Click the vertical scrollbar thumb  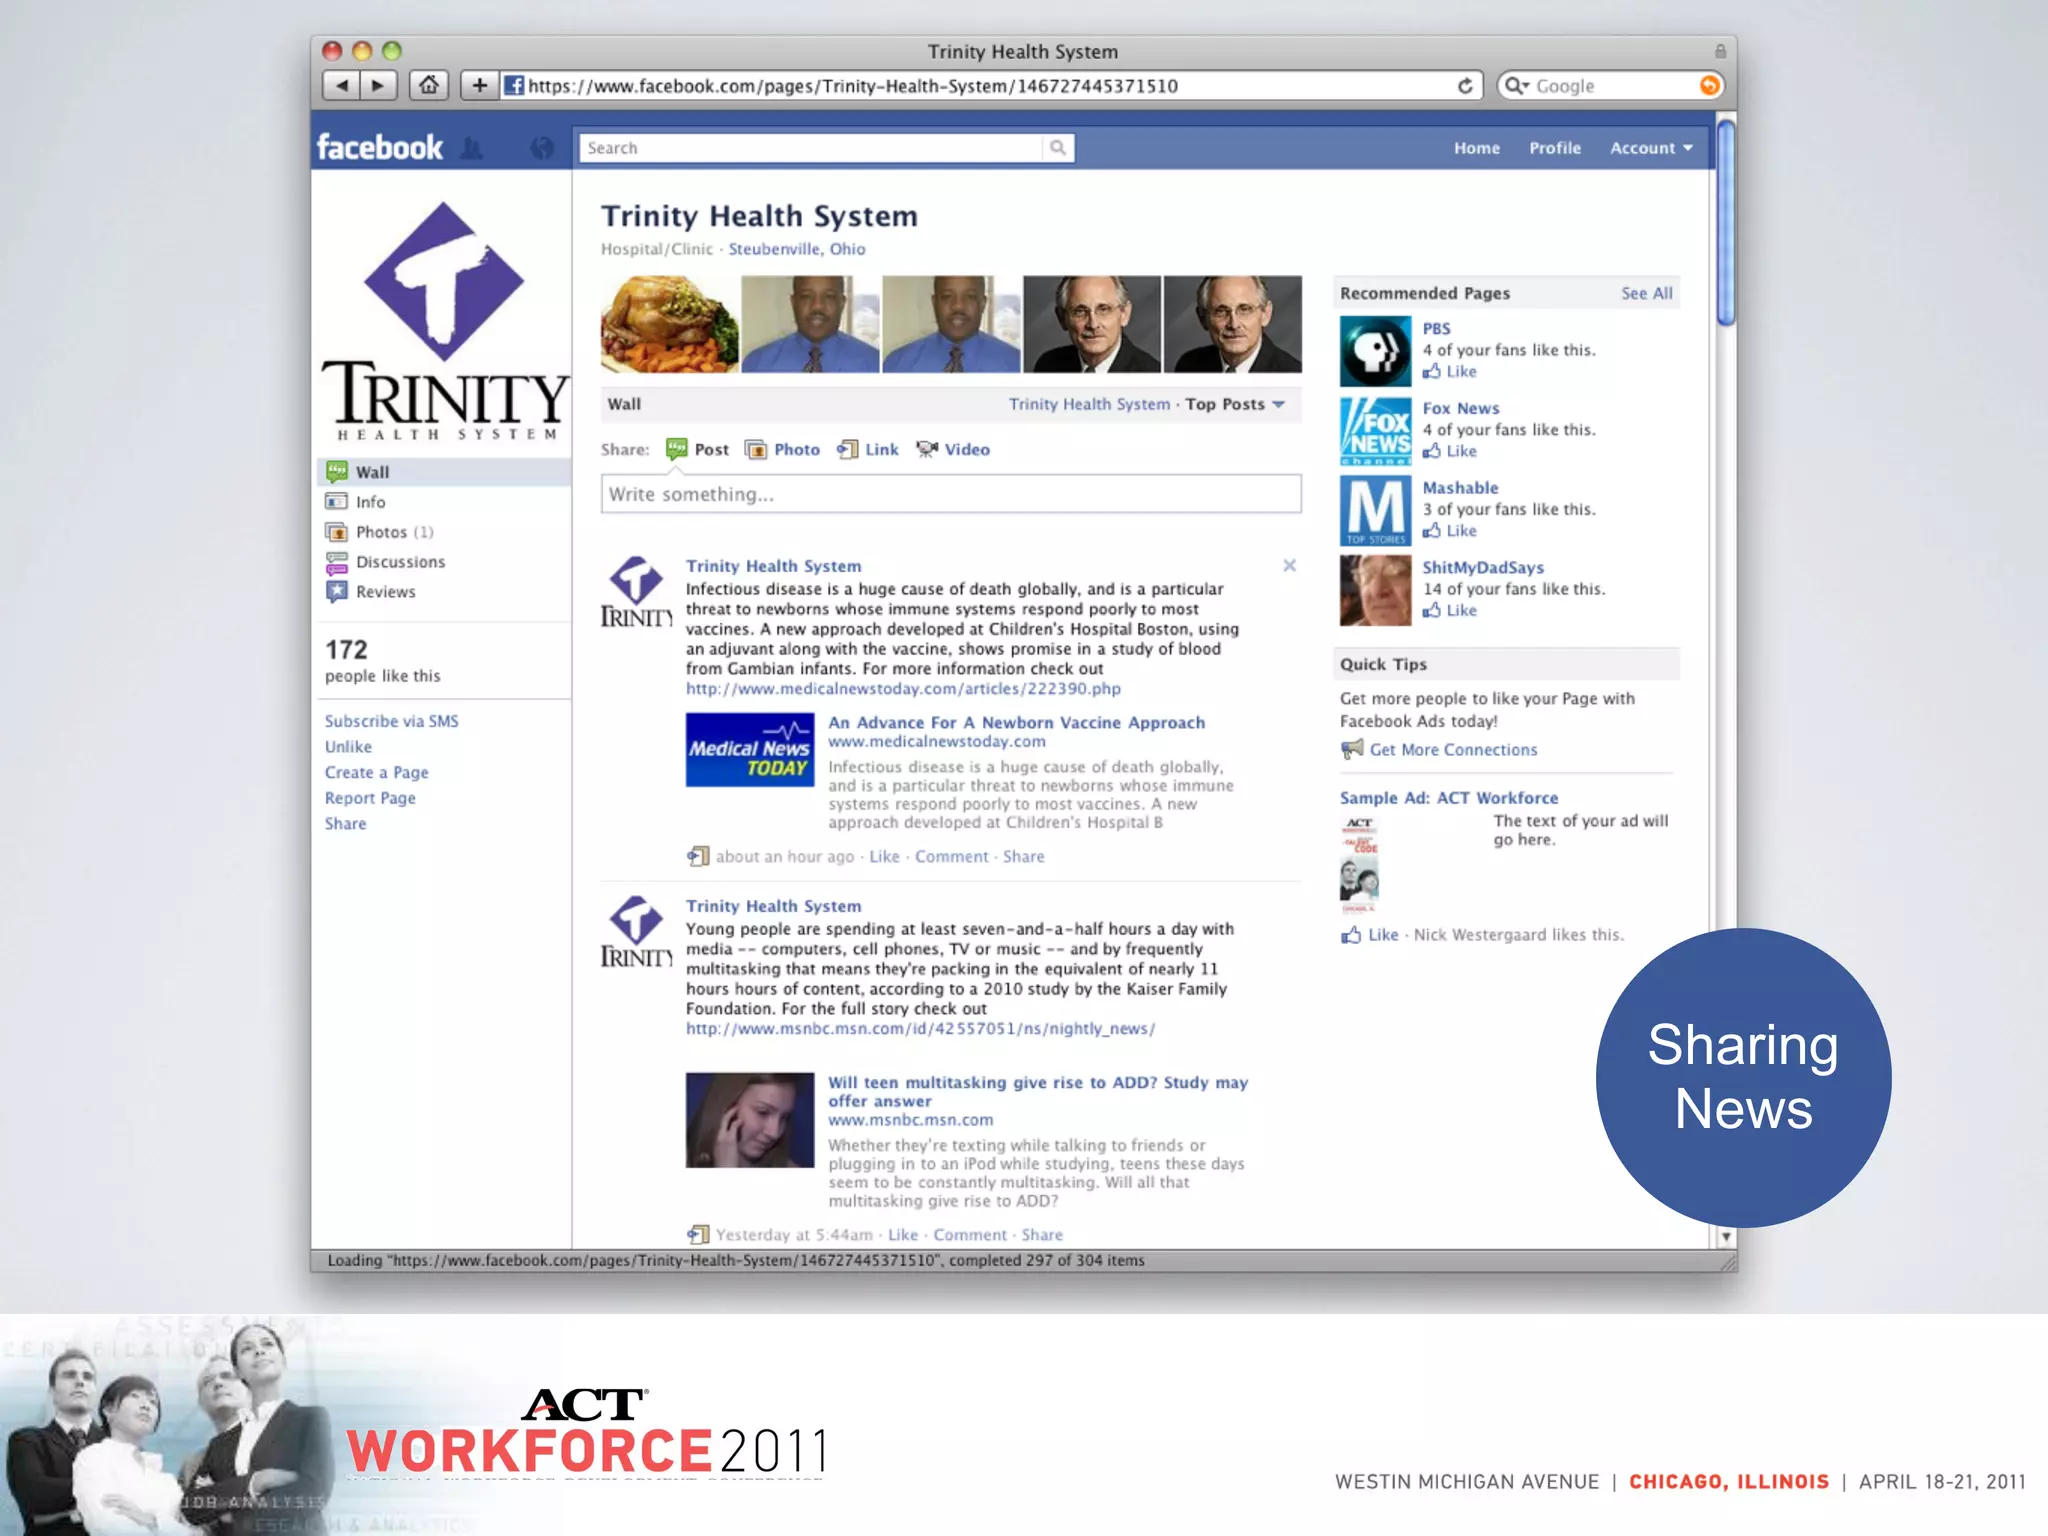(1725, 222)
